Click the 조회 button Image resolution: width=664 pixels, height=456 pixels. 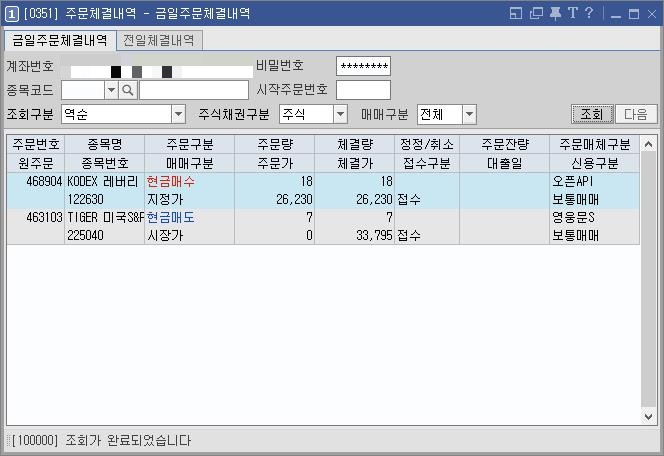click(592, 114)
